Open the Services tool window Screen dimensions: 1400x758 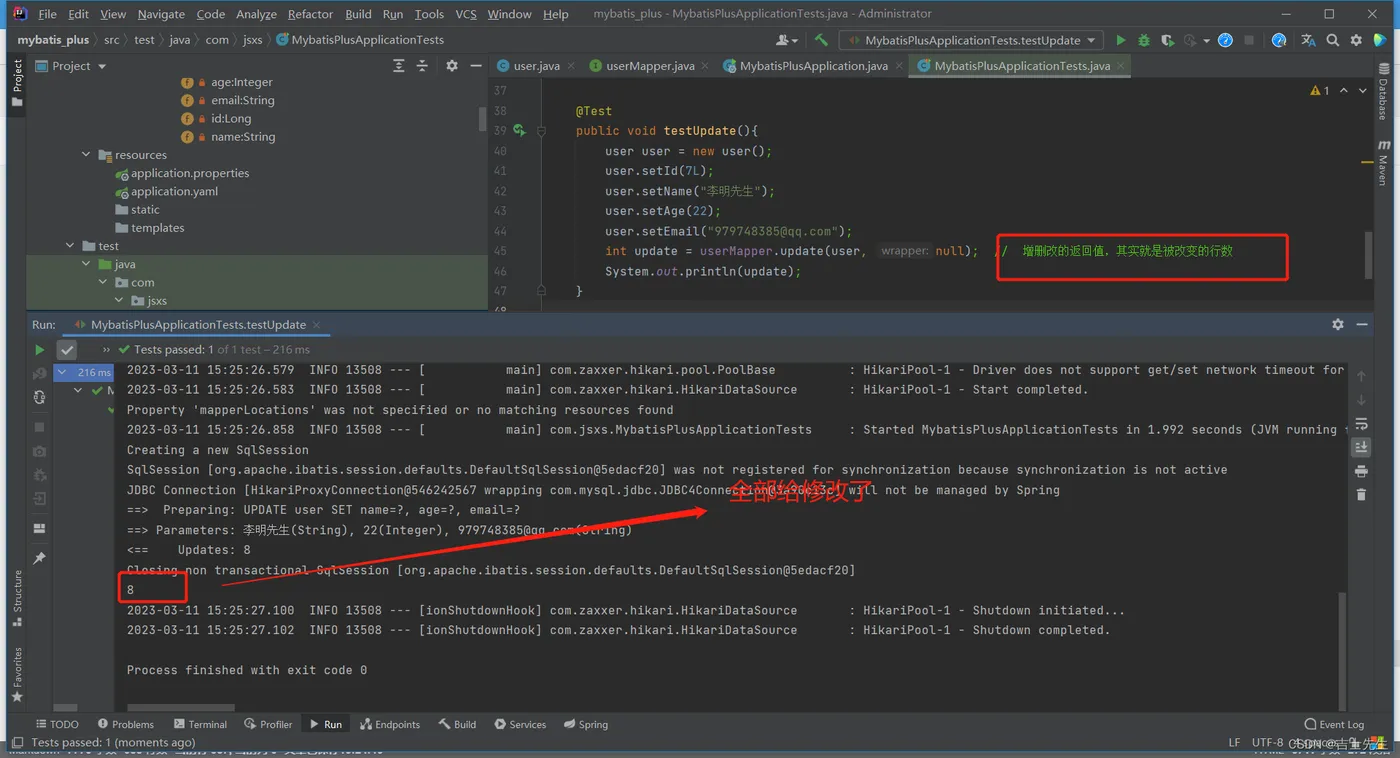pyautogui.click(x=520, y=724)
